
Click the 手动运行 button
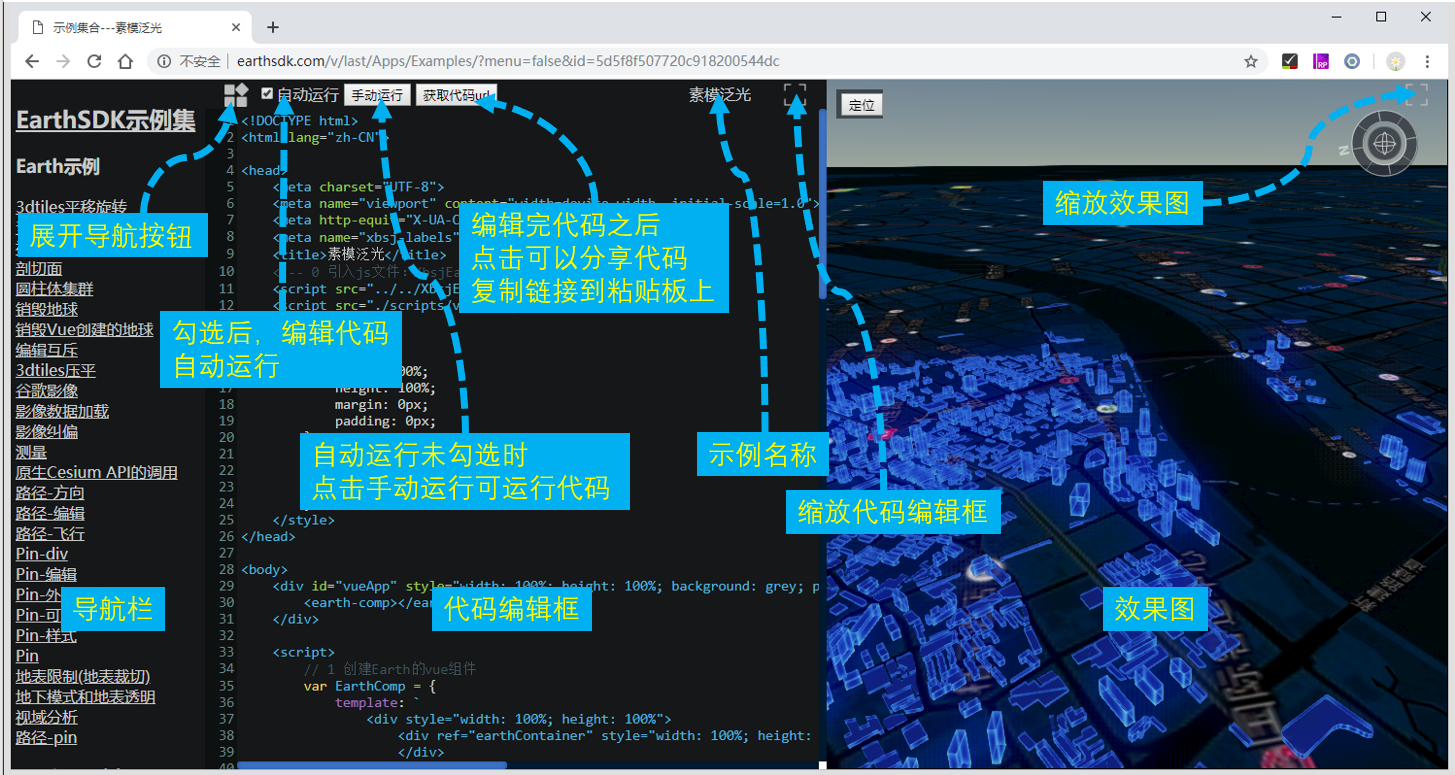(377, 95)
